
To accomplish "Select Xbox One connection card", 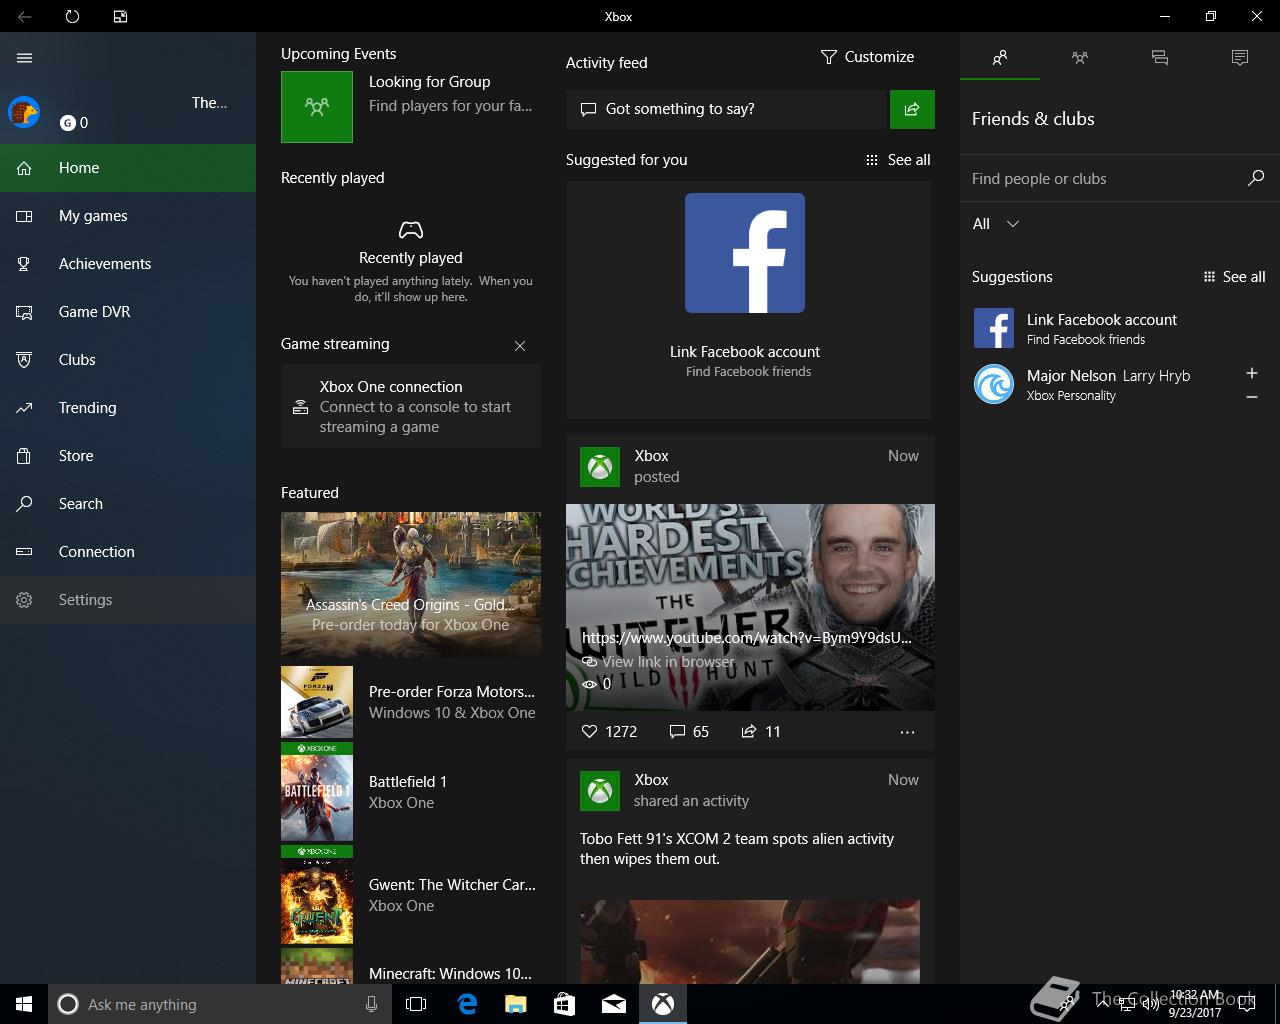I will pyautogui.click(x=411, y=406).
